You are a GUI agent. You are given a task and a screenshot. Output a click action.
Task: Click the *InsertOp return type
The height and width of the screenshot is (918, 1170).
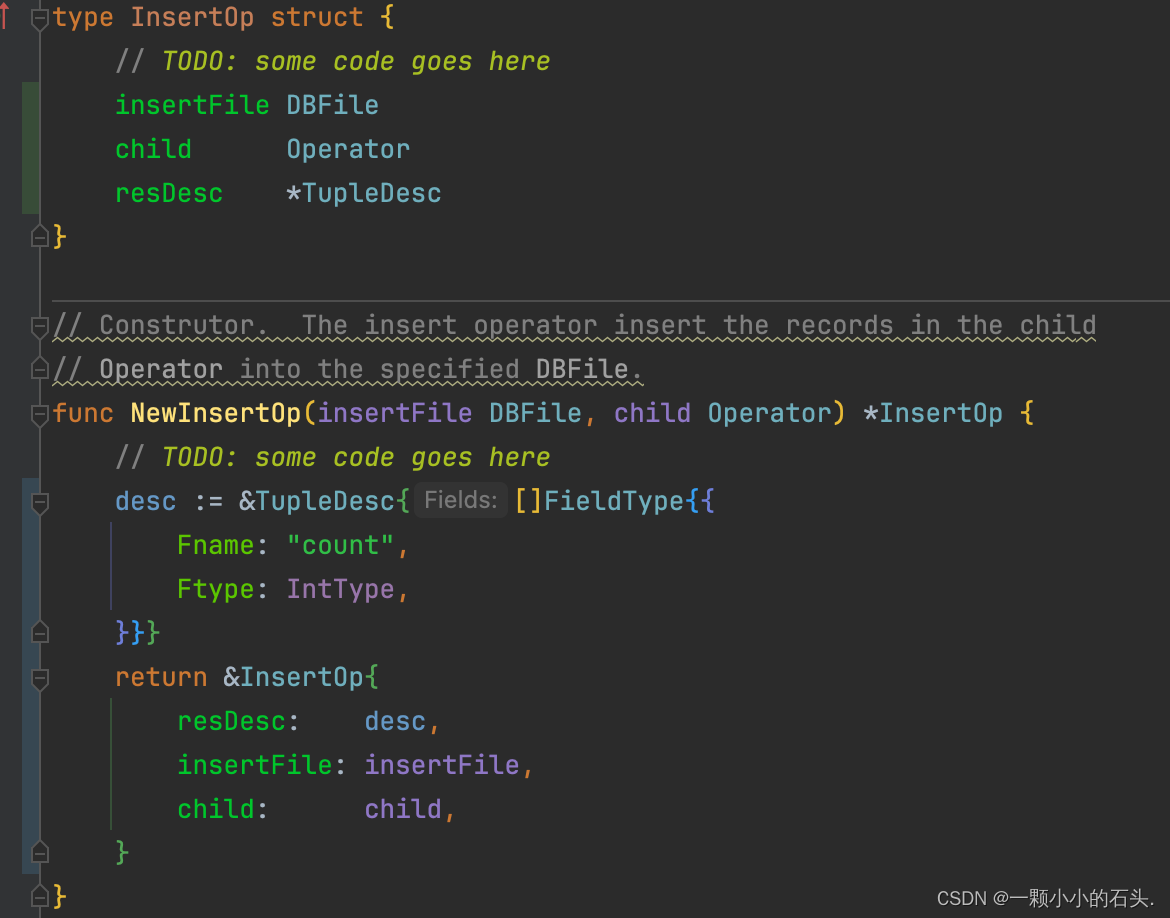click(933, 413)
